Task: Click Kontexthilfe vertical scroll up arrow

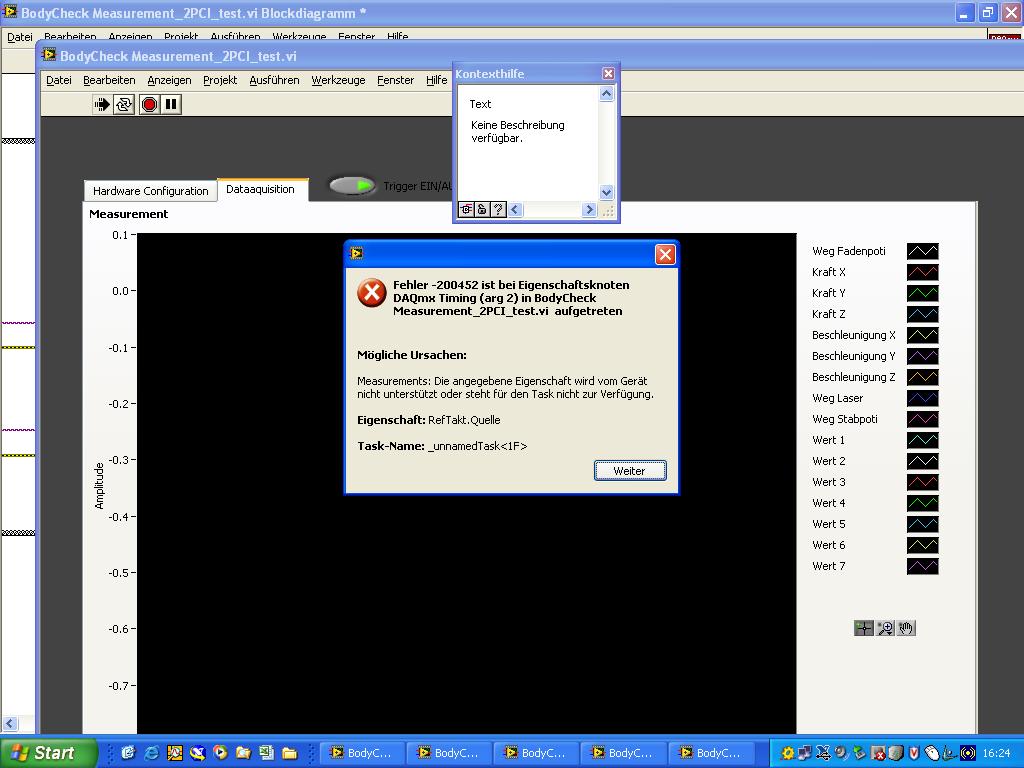Action: coord(606,94)
